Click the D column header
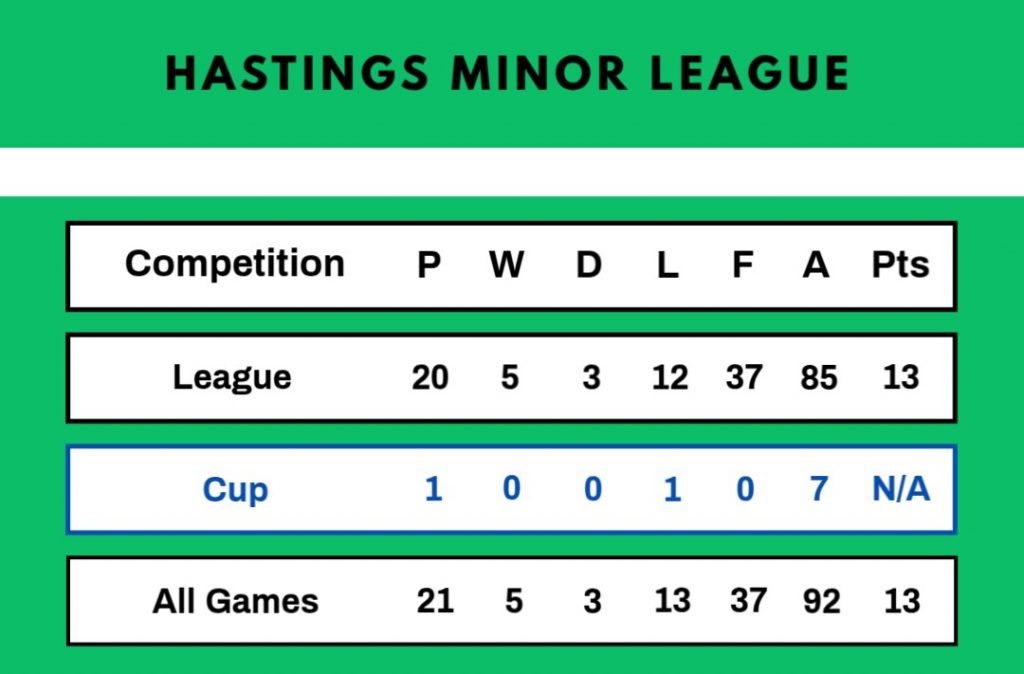Viewport: 1024px width, 674px height. click(589, 265)
